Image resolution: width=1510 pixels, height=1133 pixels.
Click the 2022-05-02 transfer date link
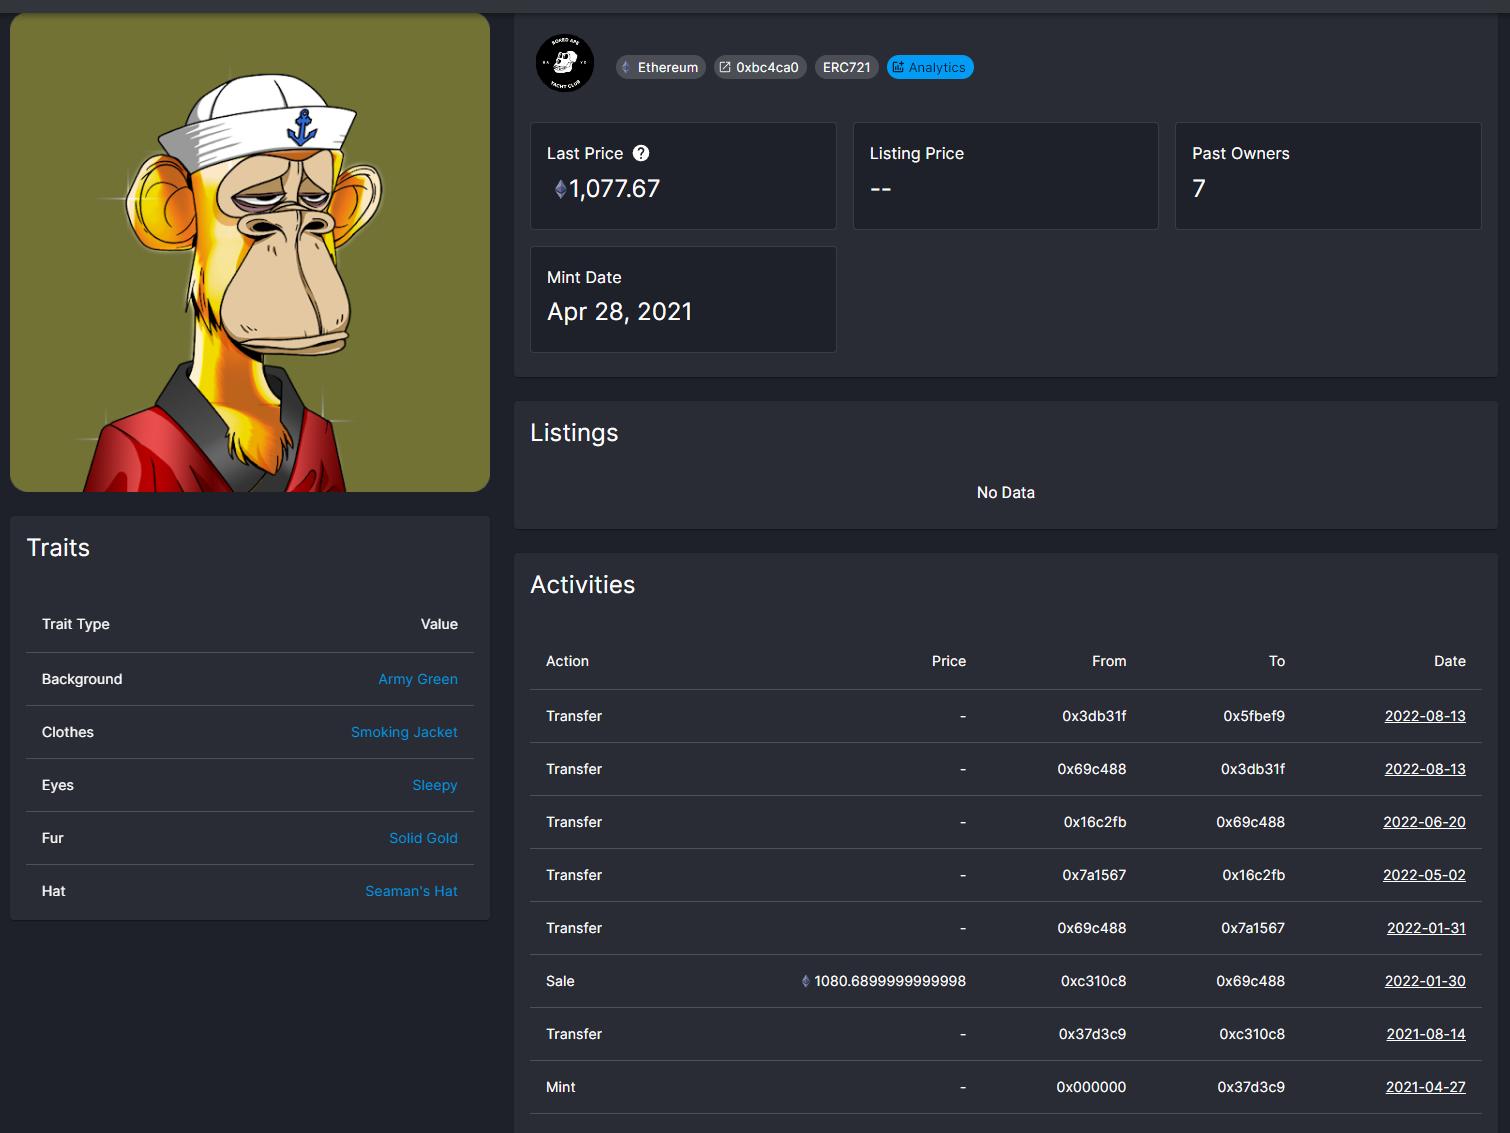[1424, 875]
